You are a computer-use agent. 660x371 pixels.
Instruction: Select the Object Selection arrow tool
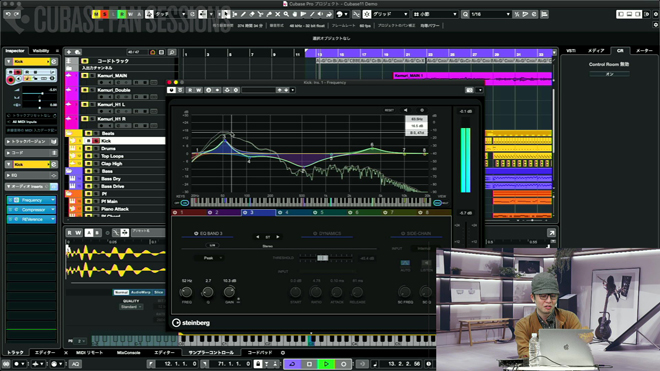(x=226, y=14)
